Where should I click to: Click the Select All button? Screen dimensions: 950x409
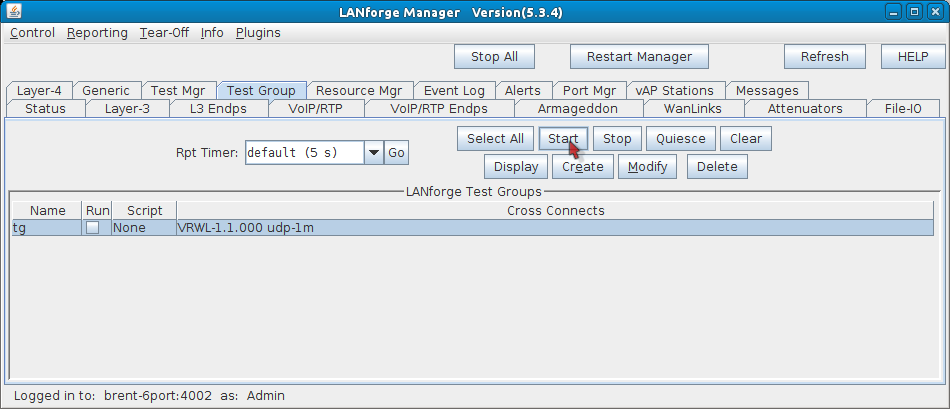(495, 139)
